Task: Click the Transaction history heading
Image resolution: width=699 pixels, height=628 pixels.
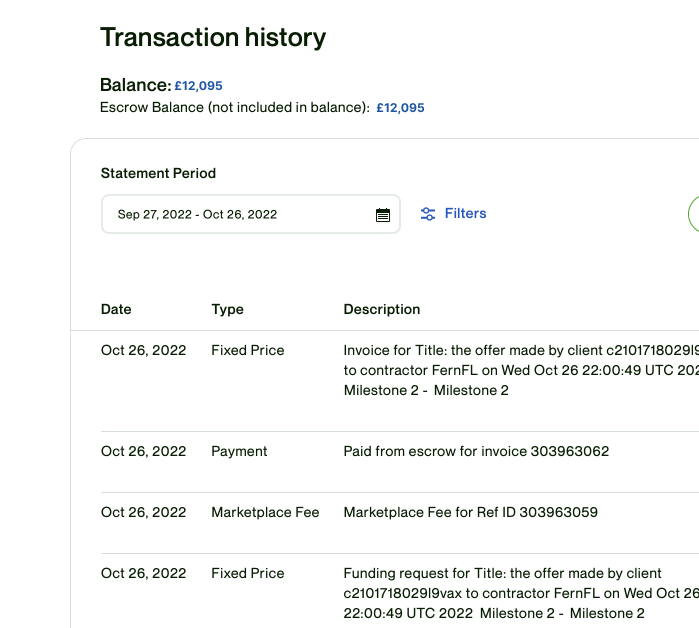Action: (213, 37)
